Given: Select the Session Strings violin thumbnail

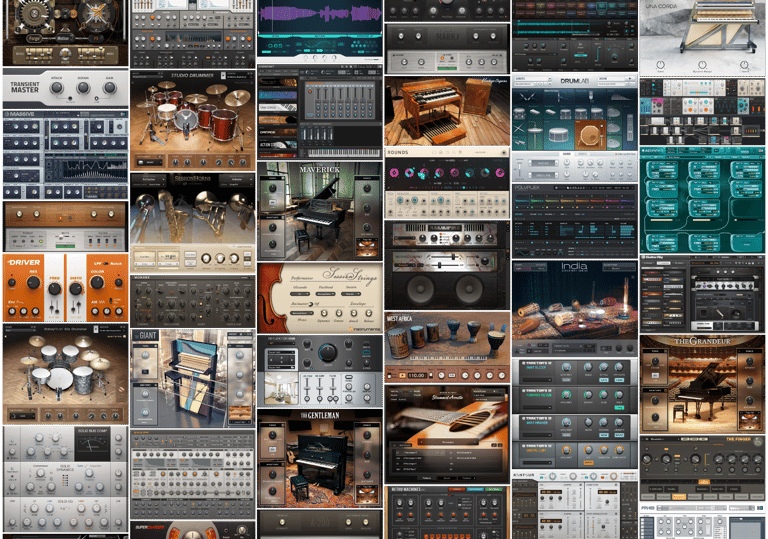Looking at the screenshot, I should click(320, 298).
